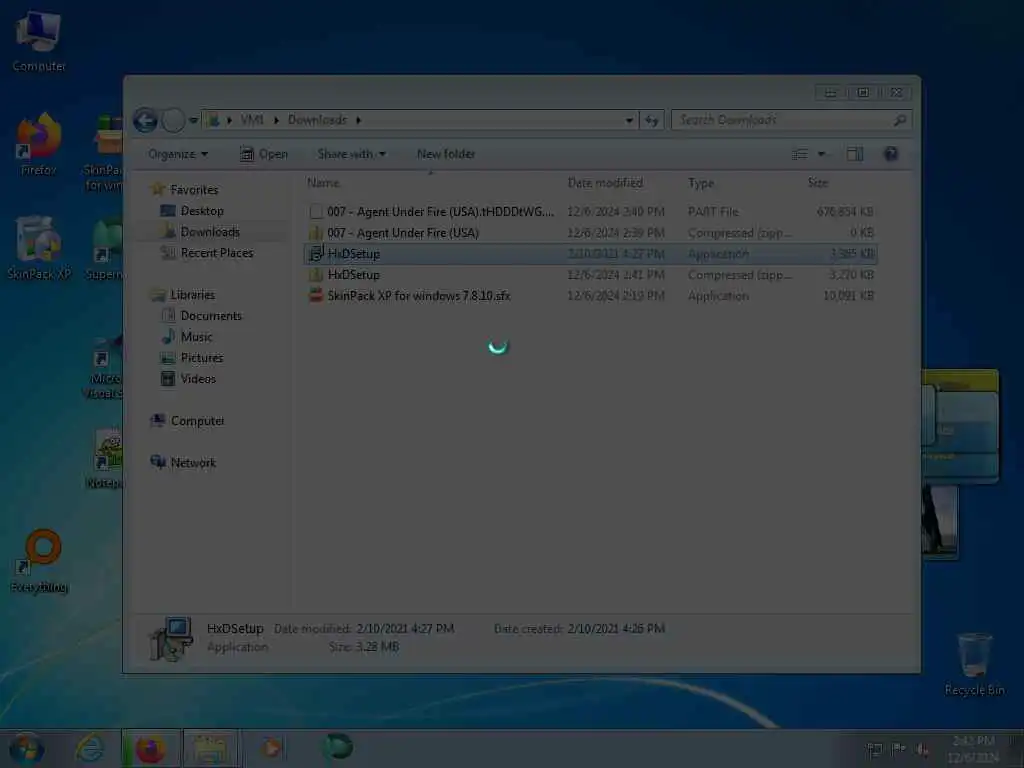
Task: Click Firefox desktop shortcut
Action: pyautogui.click(x=39, y=145)
